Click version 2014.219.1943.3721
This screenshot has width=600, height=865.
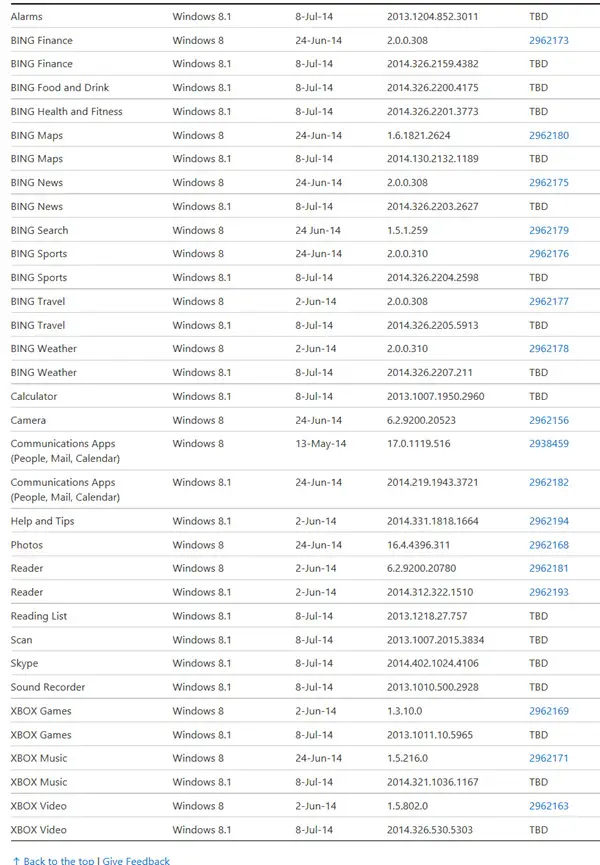432,482
